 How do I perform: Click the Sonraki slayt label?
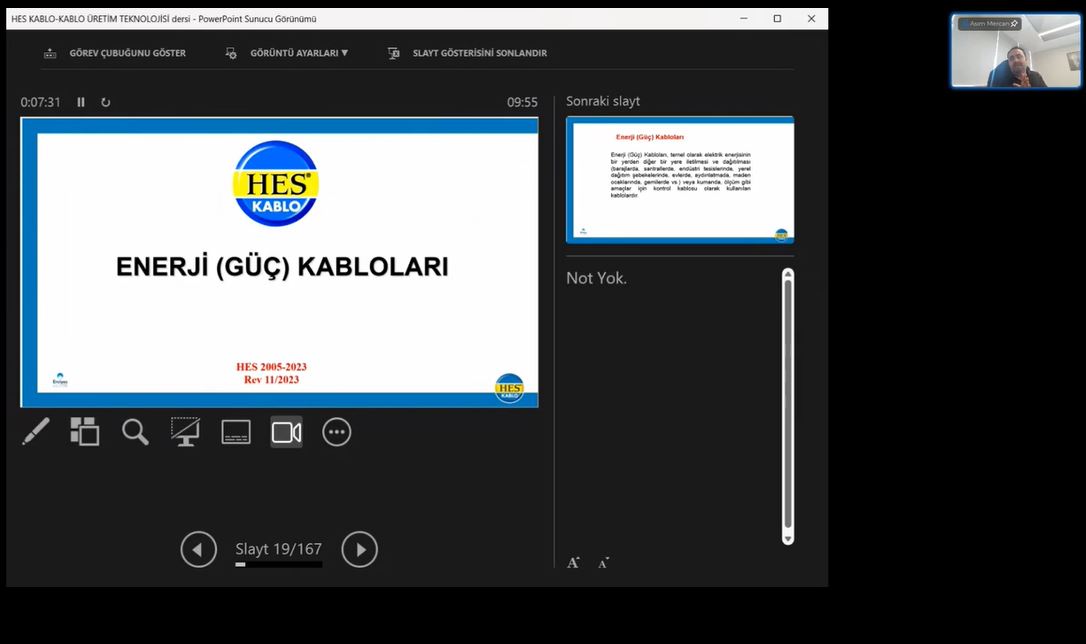[603, 101]
